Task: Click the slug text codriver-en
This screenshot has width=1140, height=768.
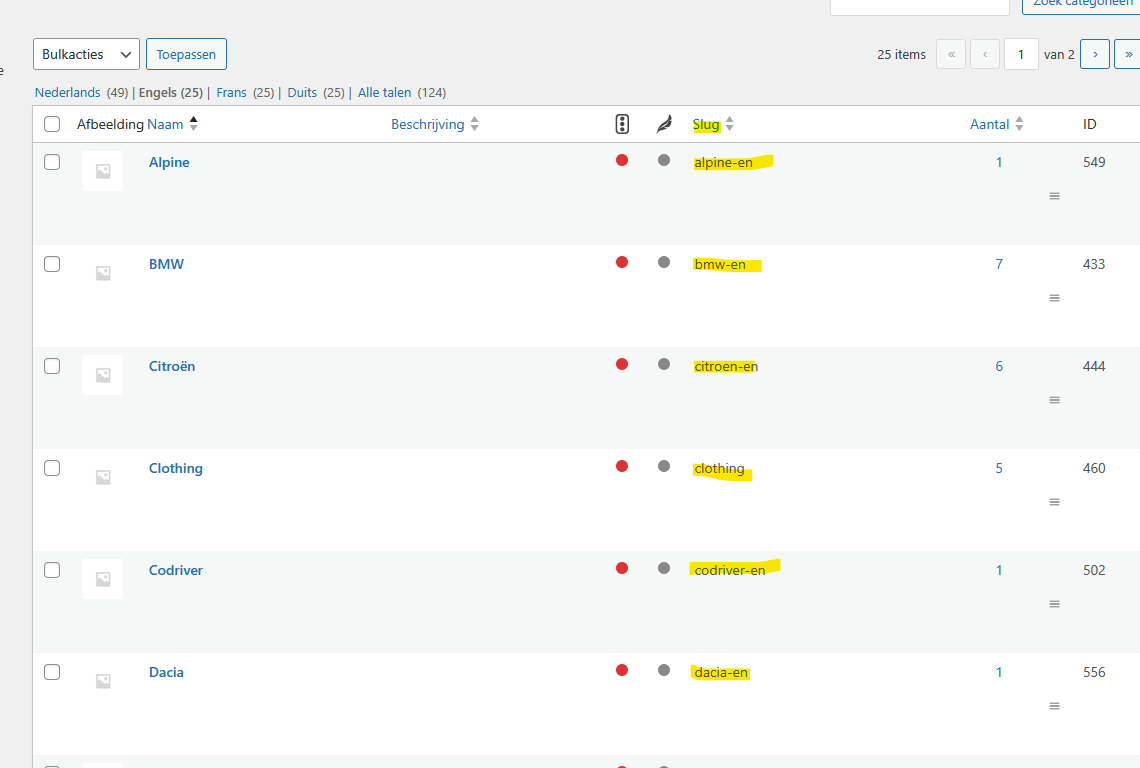Action: pos(730,570)
